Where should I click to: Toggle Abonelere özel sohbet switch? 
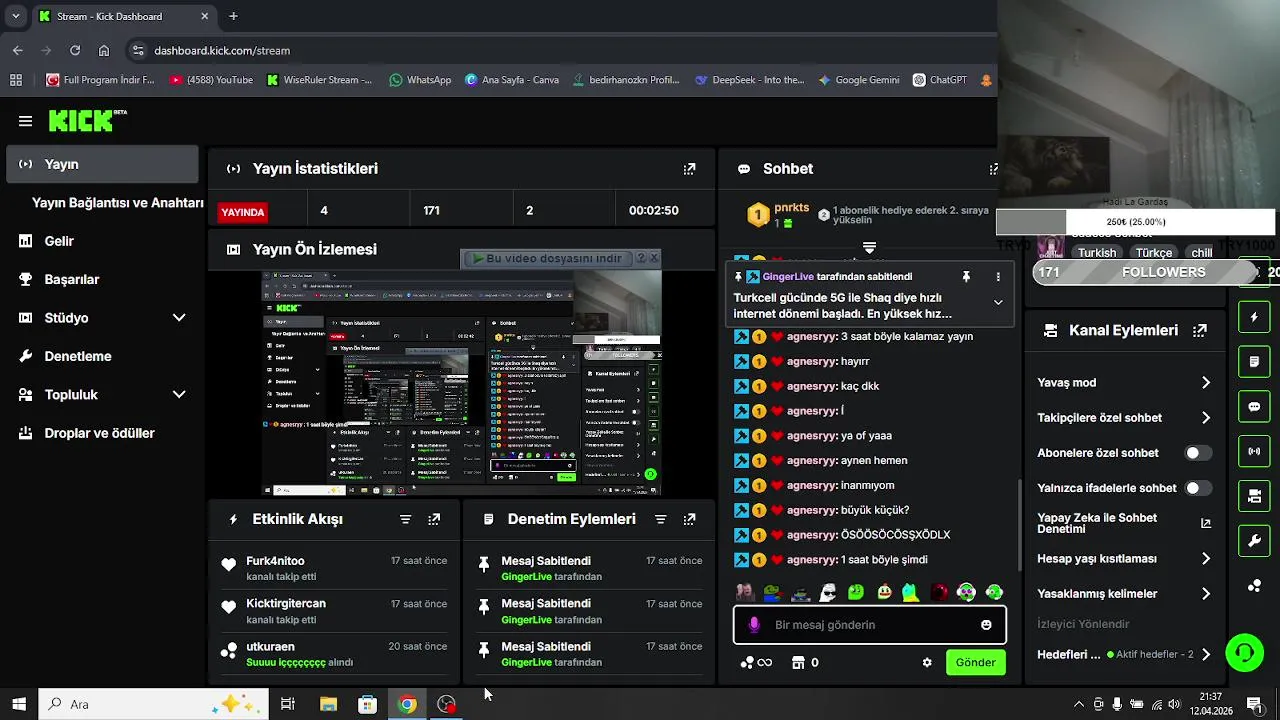point(1198,453)
